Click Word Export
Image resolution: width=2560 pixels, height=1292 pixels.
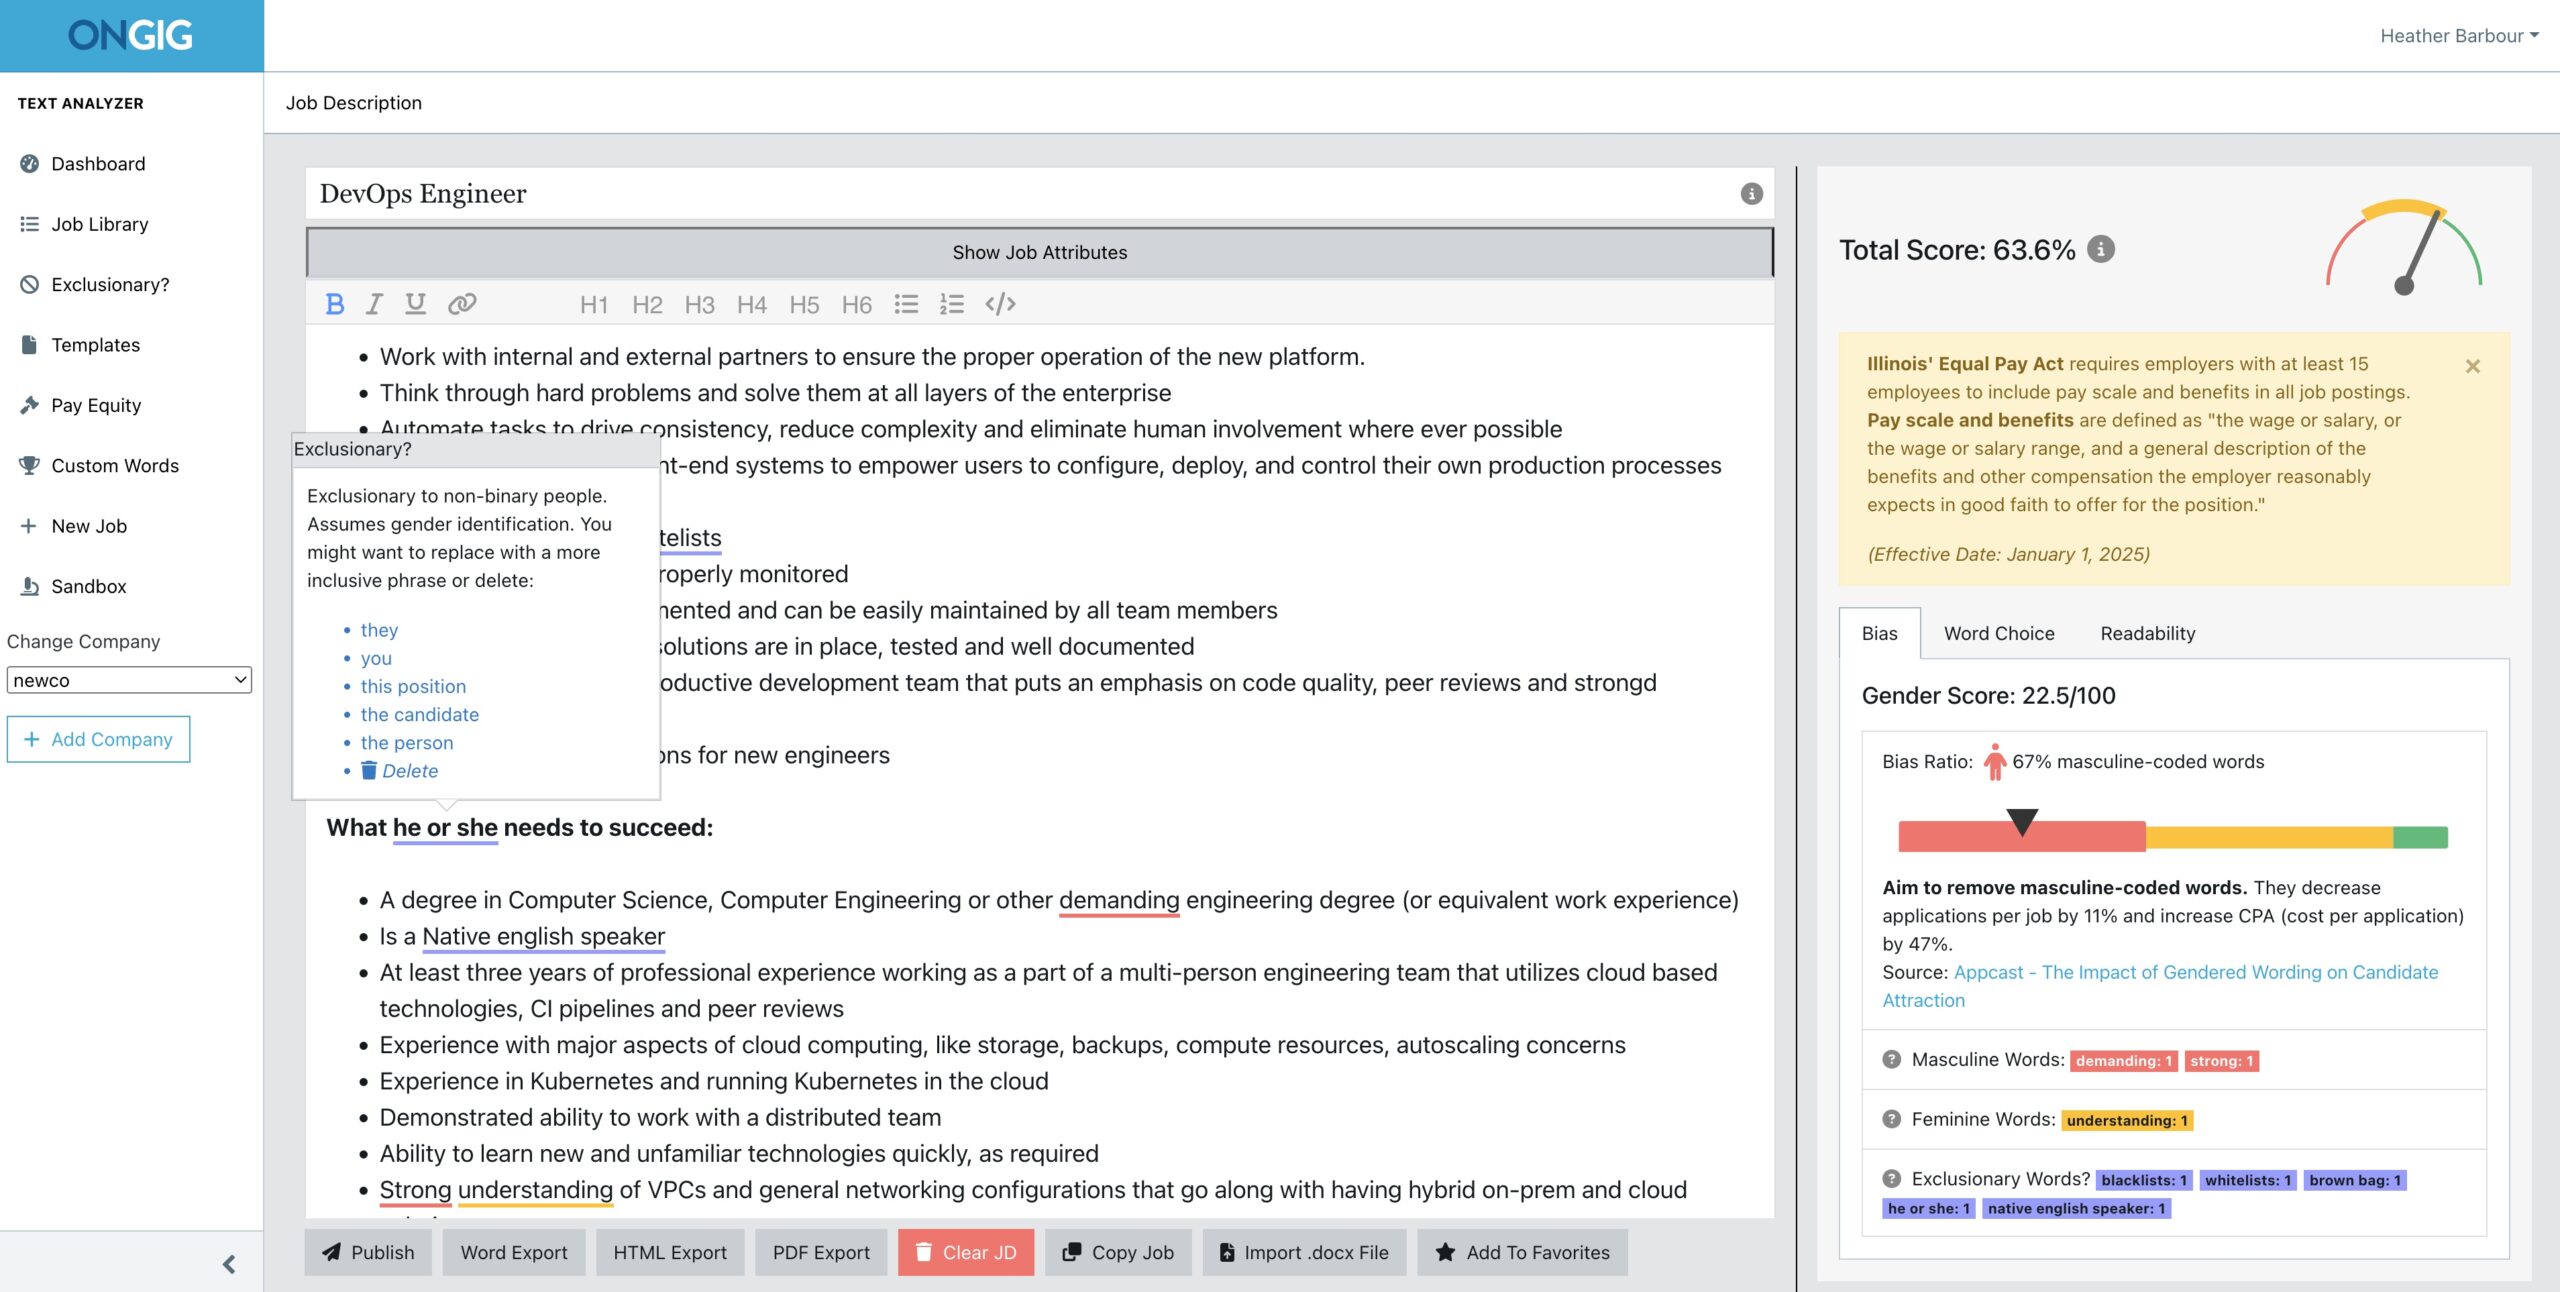click(514, 1252)
